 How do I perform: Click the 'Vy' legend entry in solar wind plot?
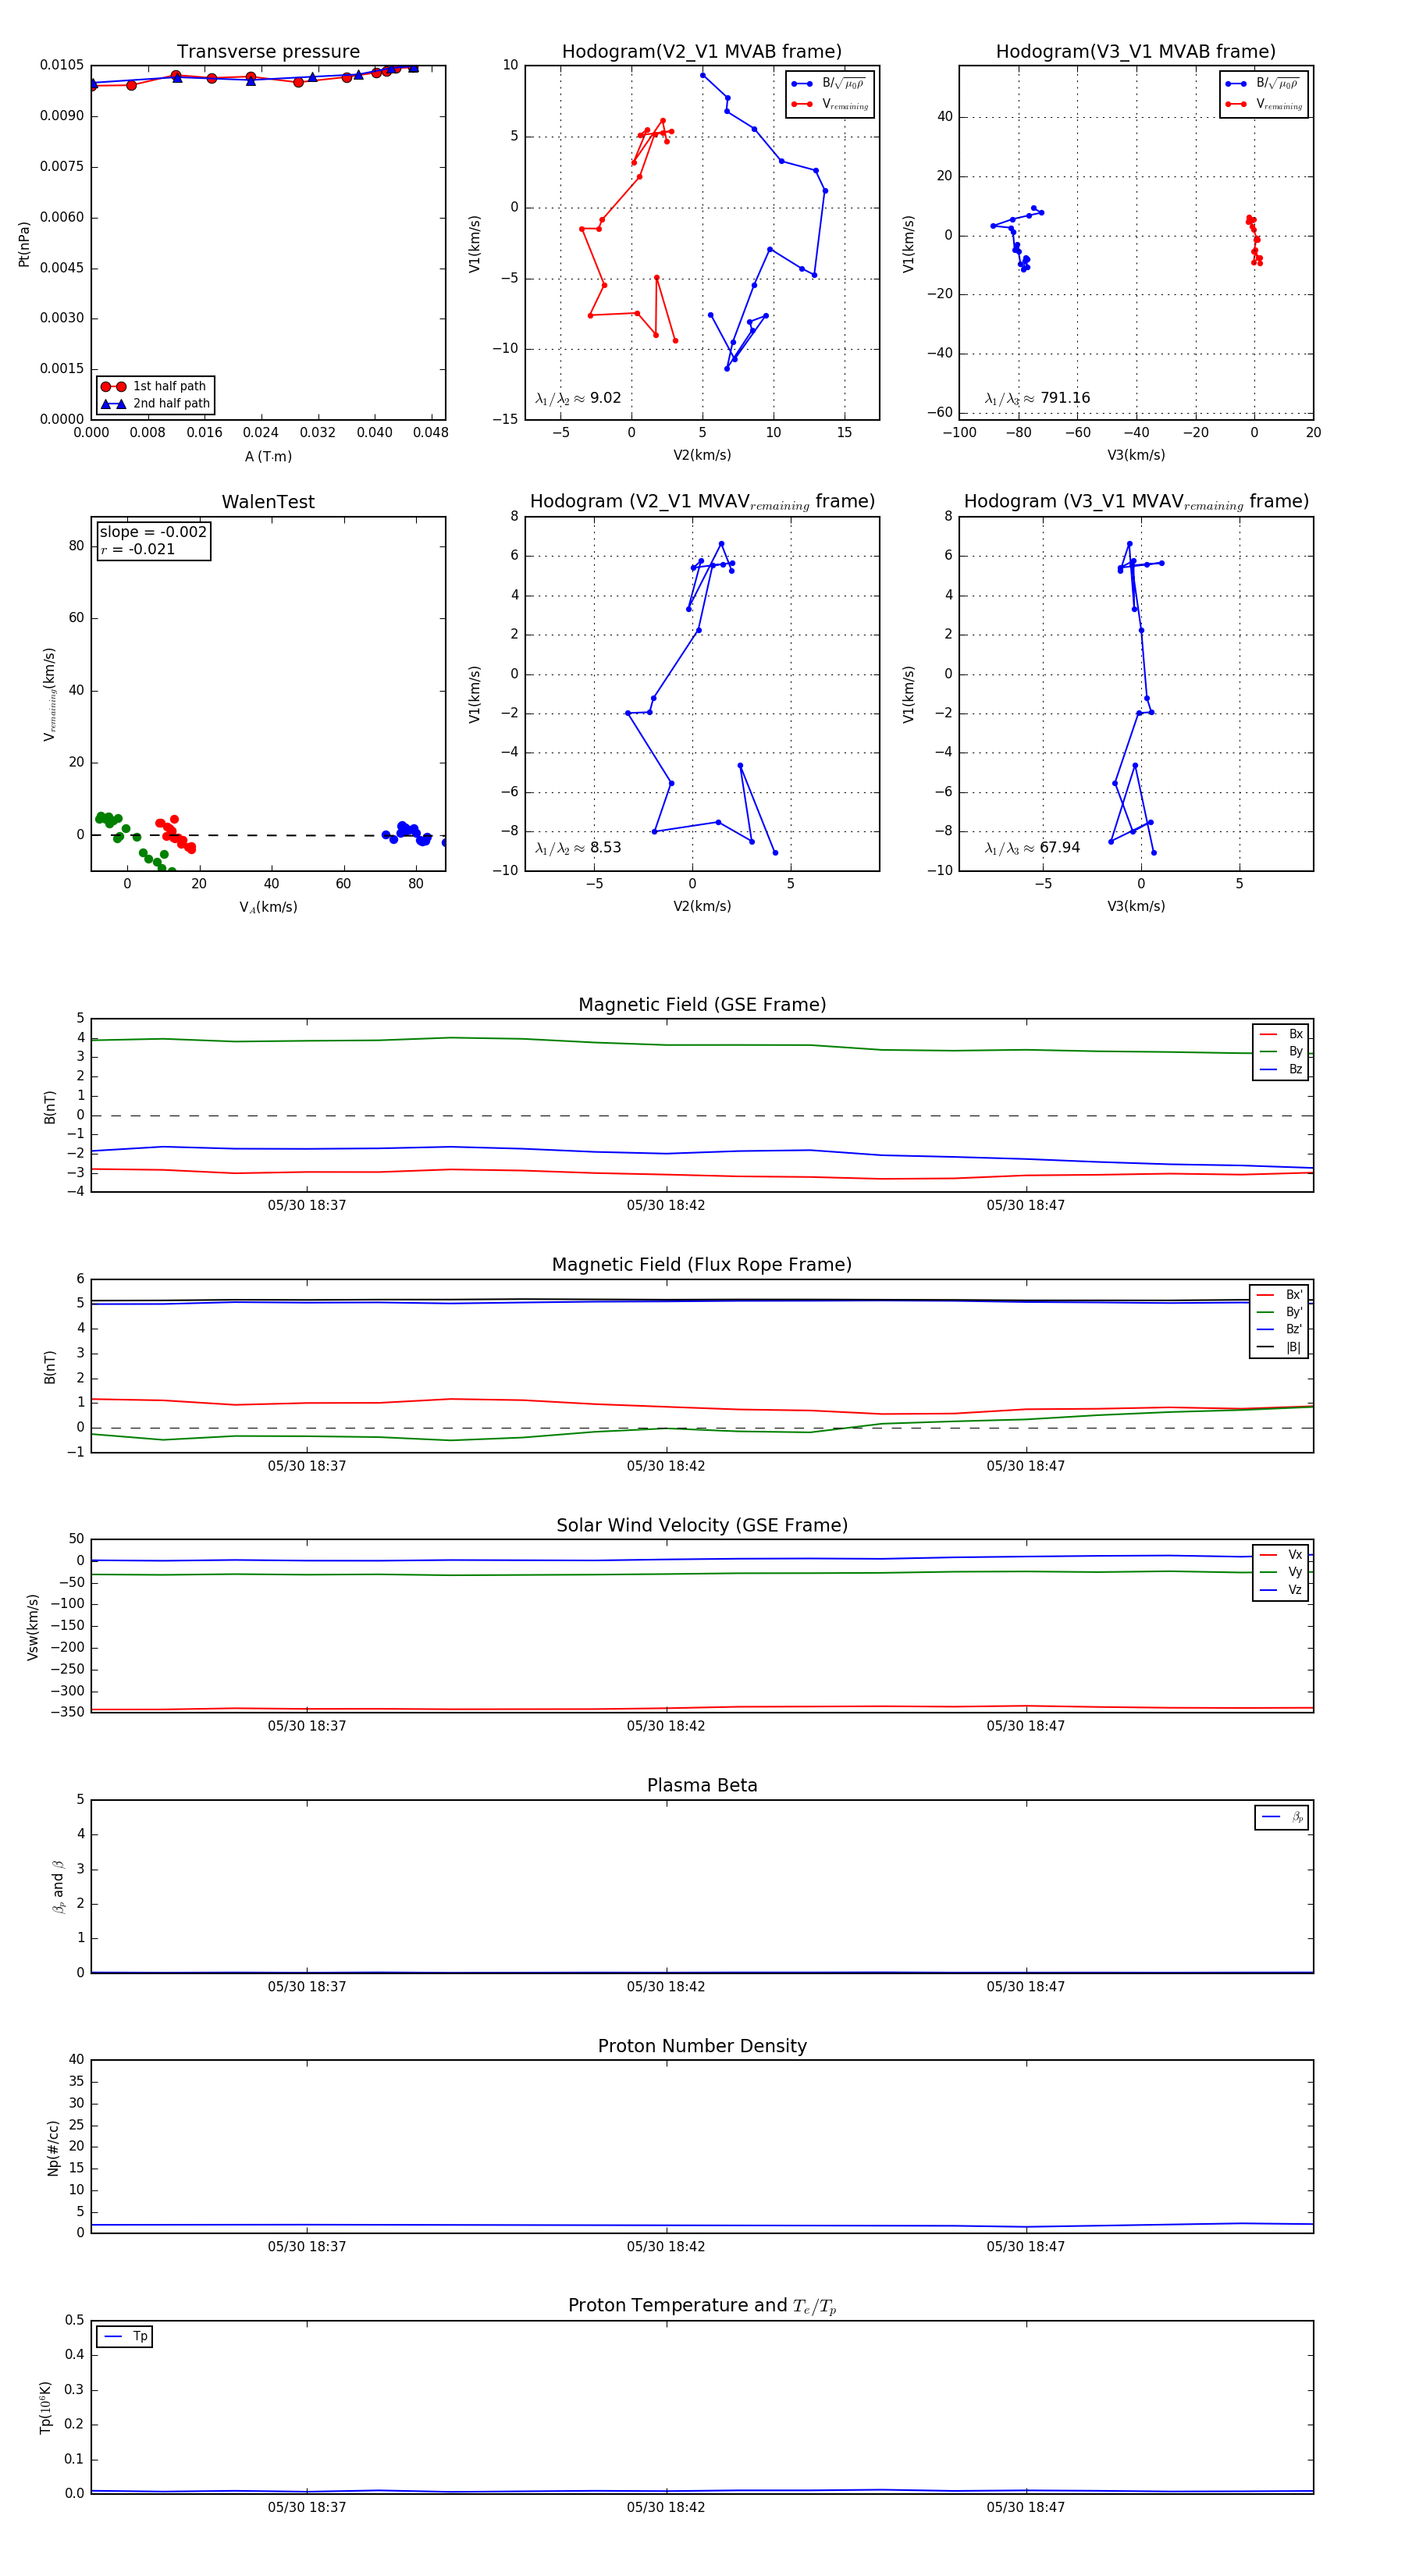pyautogui.click(x=1281, y=1573)
